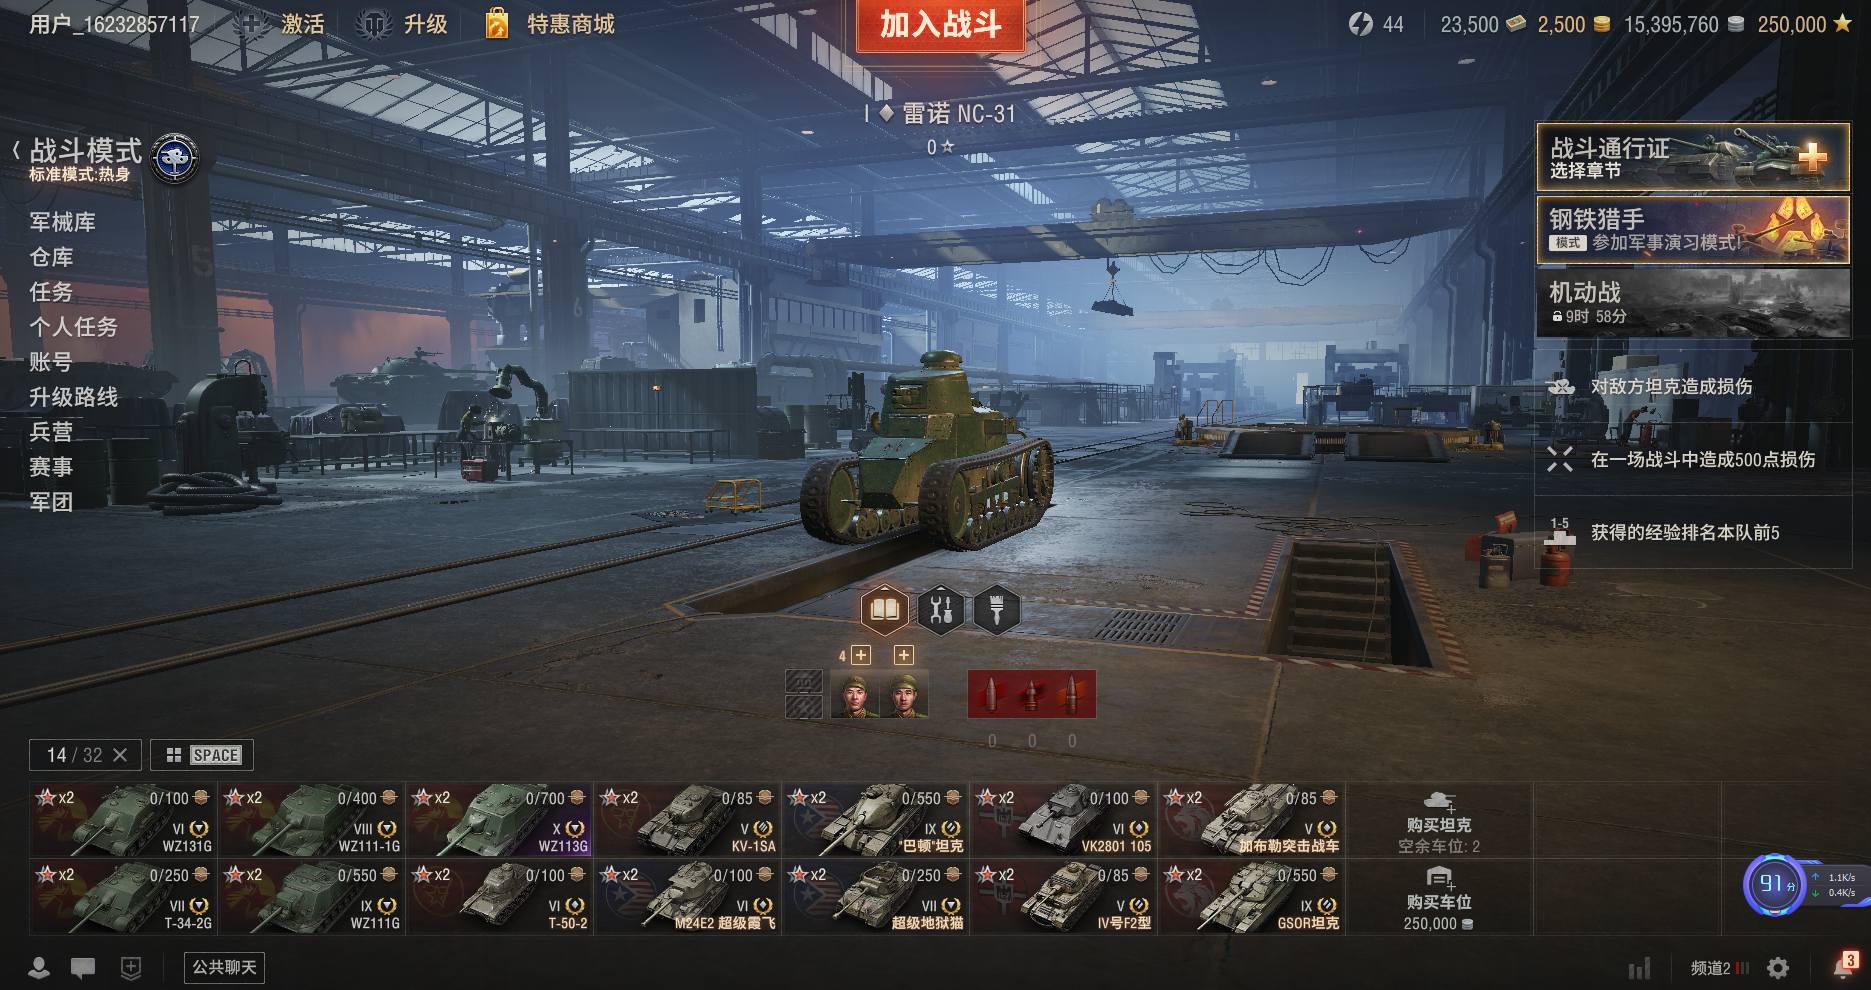Open the tank manual book icon
Viewport: 1871px width, 990px height.
[x=885, y=609]
